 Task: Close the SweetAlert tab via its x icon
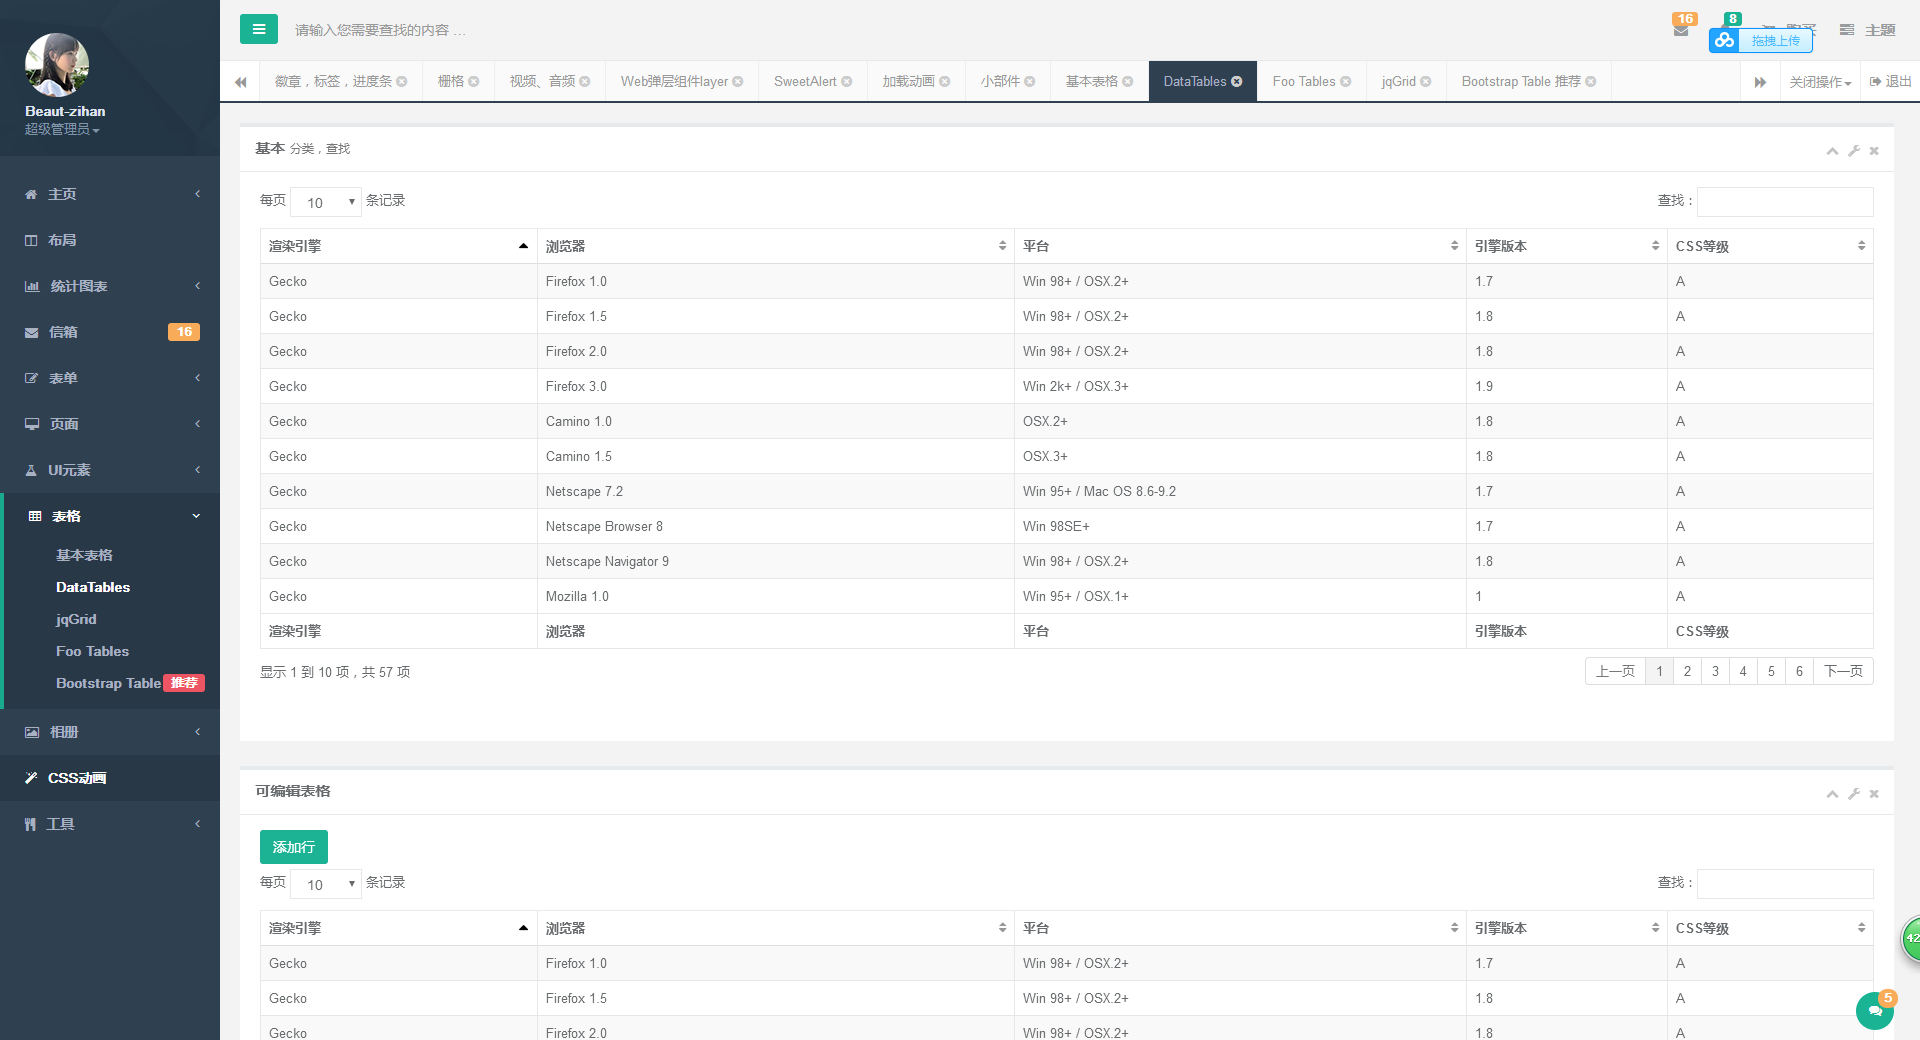coord(847,82)
